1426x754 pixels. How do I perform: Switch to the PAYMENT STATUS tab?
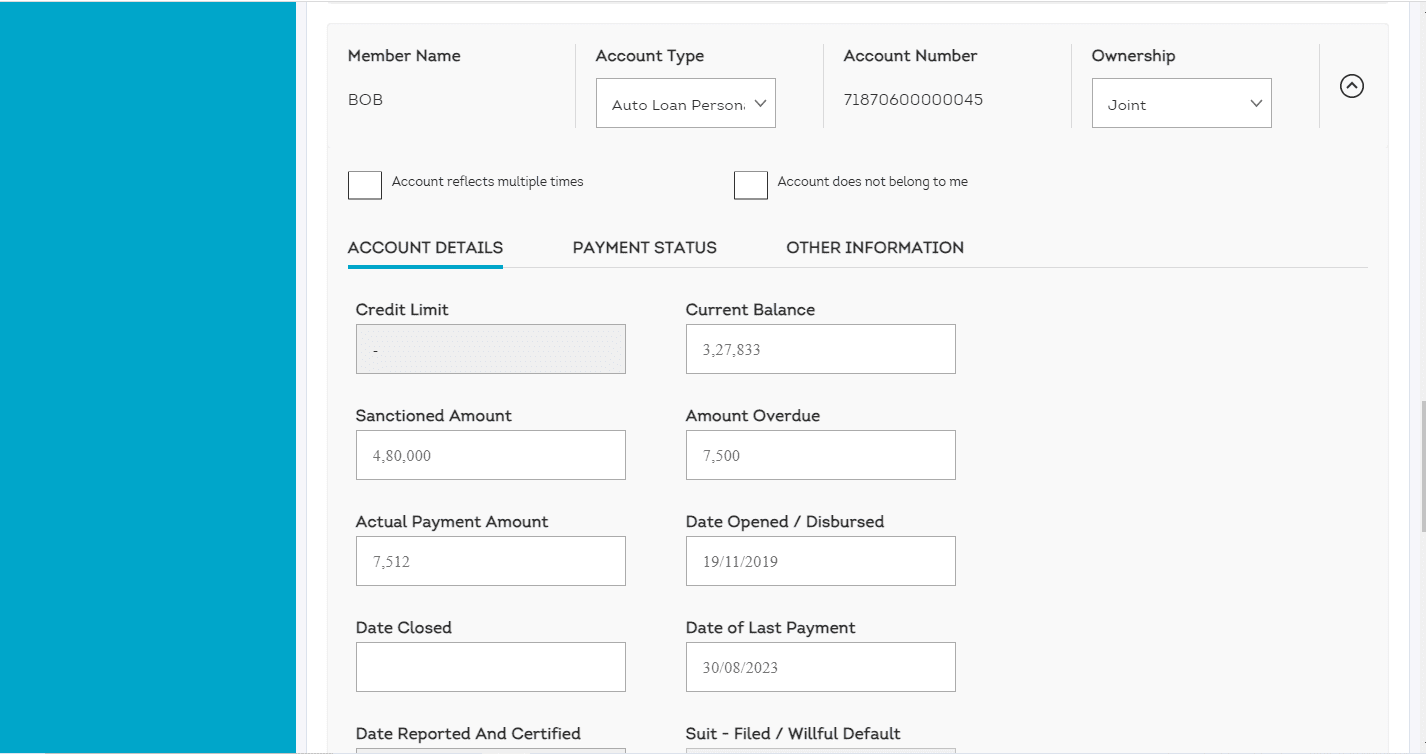tap(645, 248)
